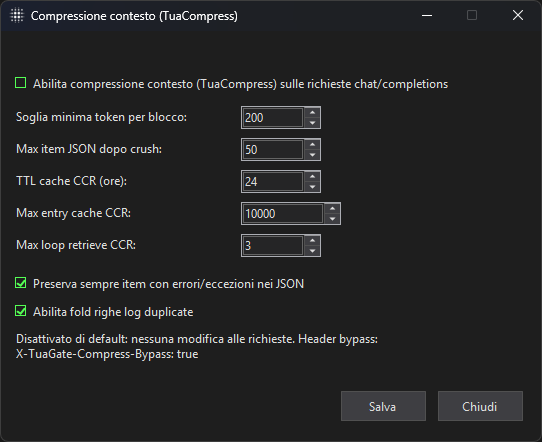Increase Max entry cache CCR value

pos(333,209)
